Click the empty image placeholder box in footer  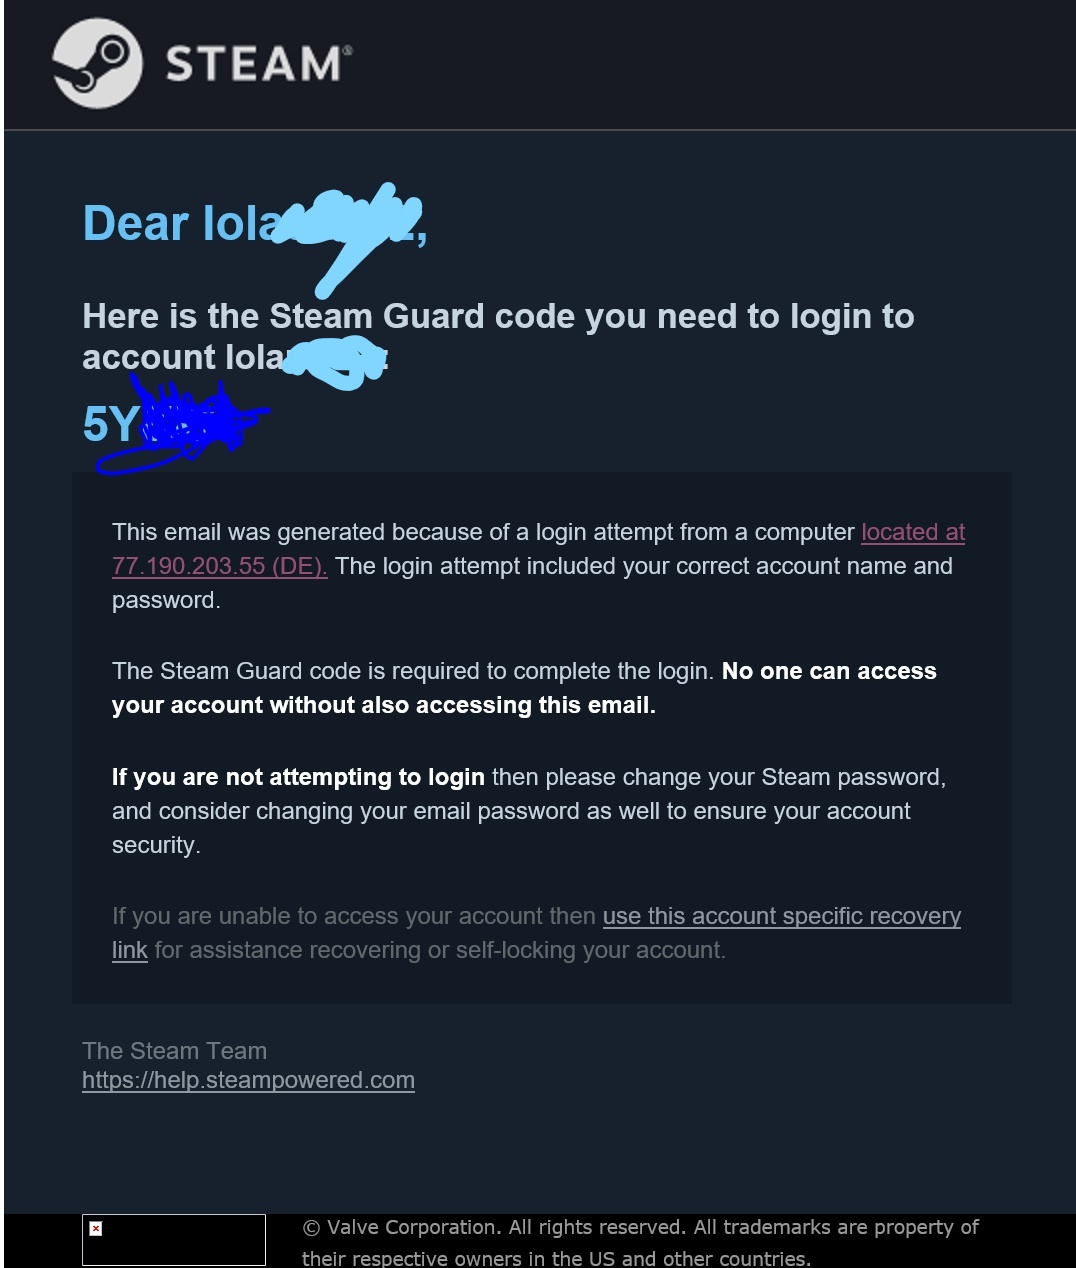pos(174,1240)
